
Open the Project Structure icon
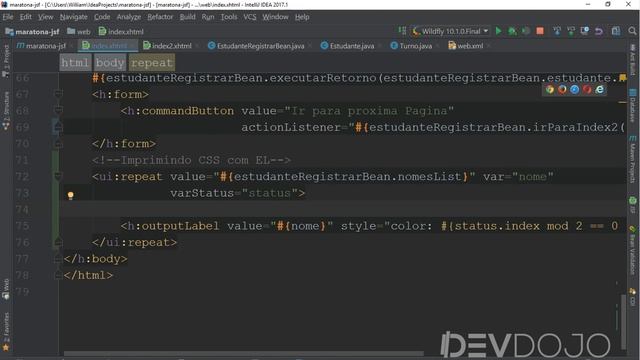pos(616,31)
